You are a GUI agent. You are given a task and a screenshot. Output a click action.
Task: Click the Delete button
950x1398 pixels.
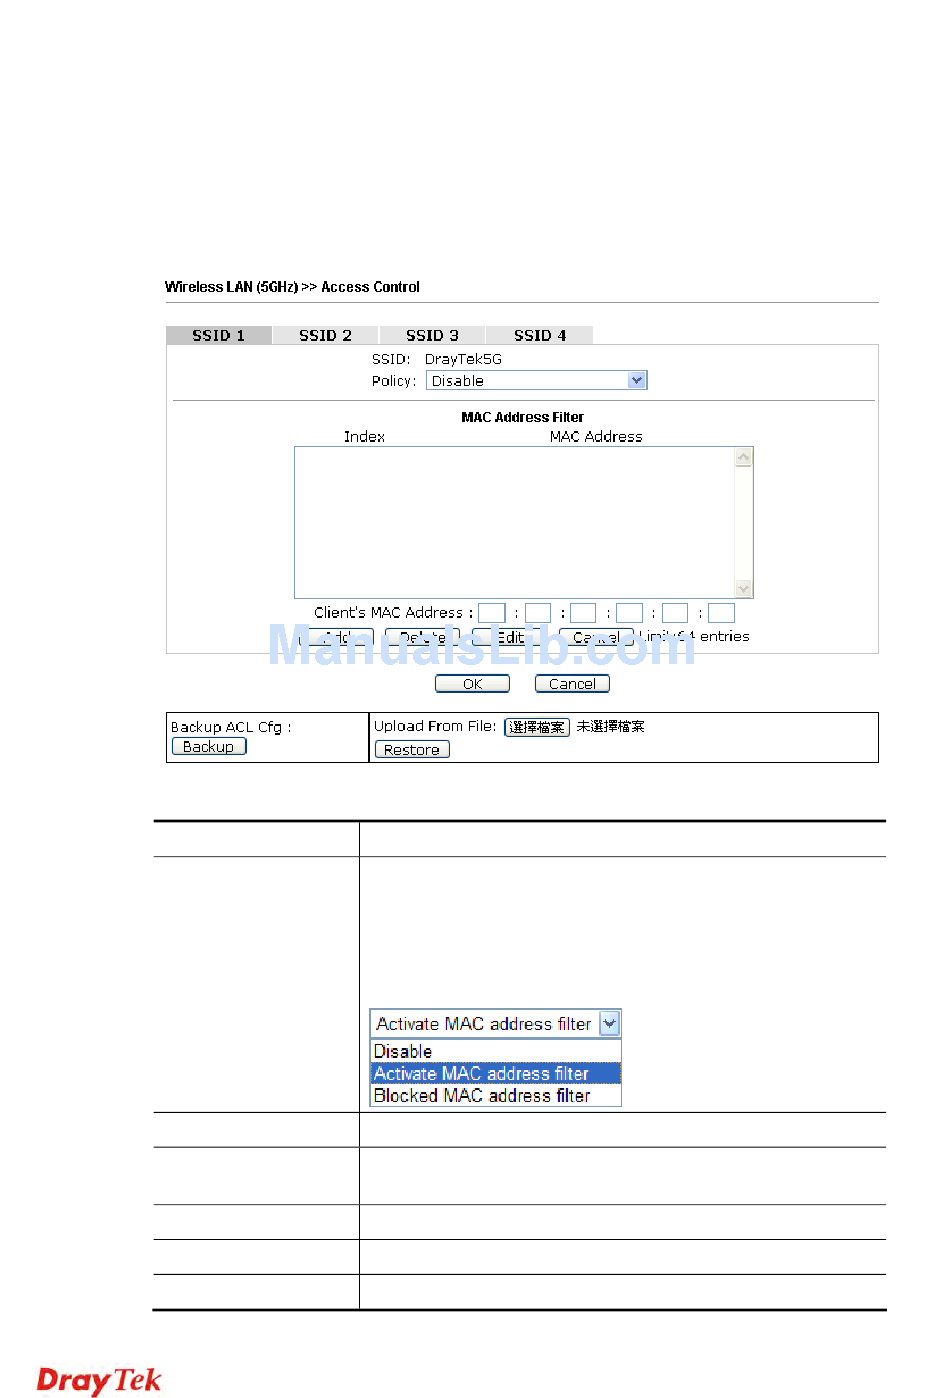pos(422,637)
